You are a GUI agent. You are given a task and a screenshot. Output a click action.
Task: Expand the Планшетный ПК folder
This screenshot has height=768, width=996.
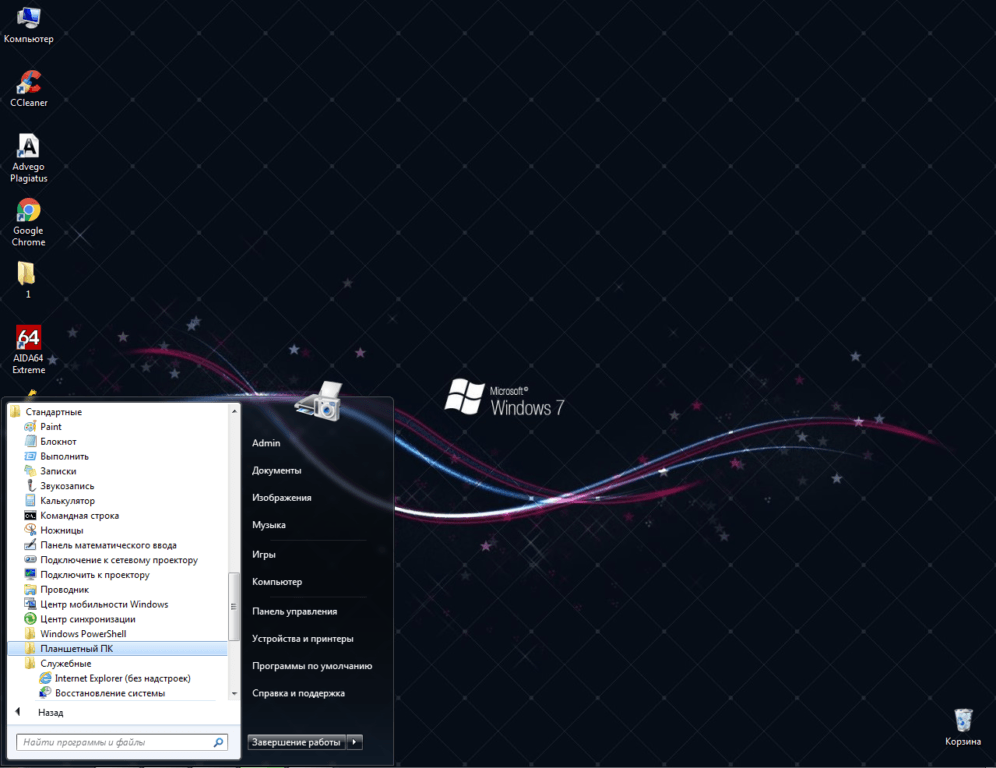coord(117,648)
